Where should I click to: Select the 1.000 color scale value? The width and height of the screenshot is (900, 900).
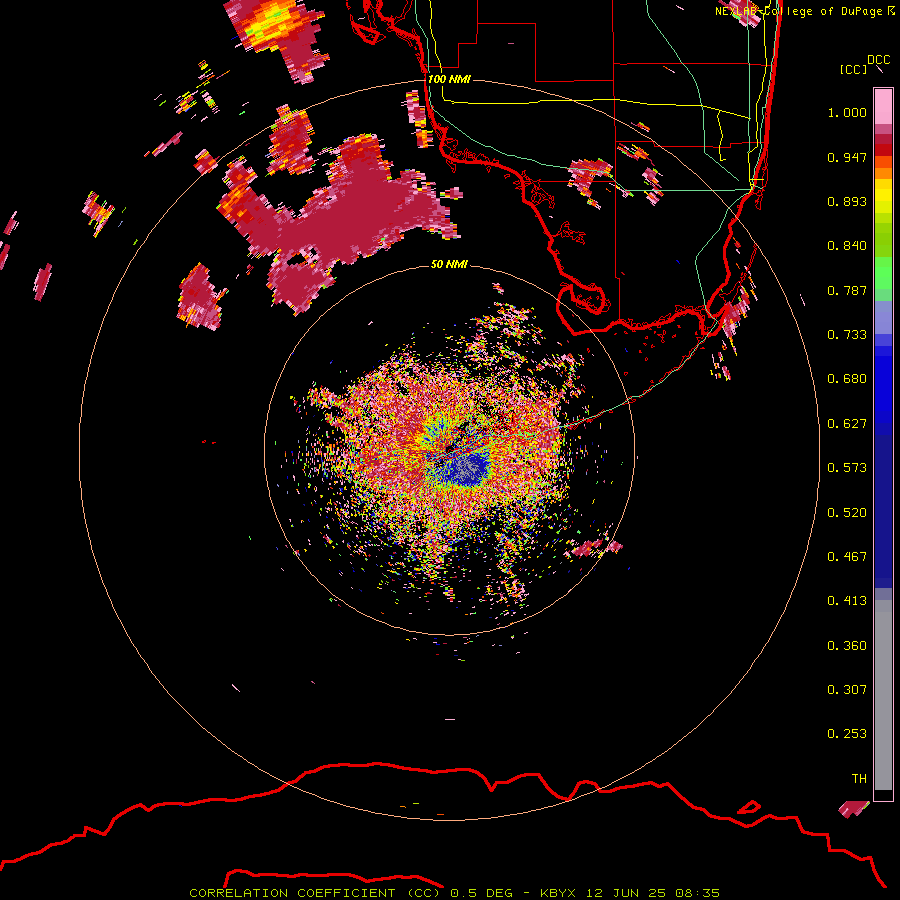[x=847, y=112]
